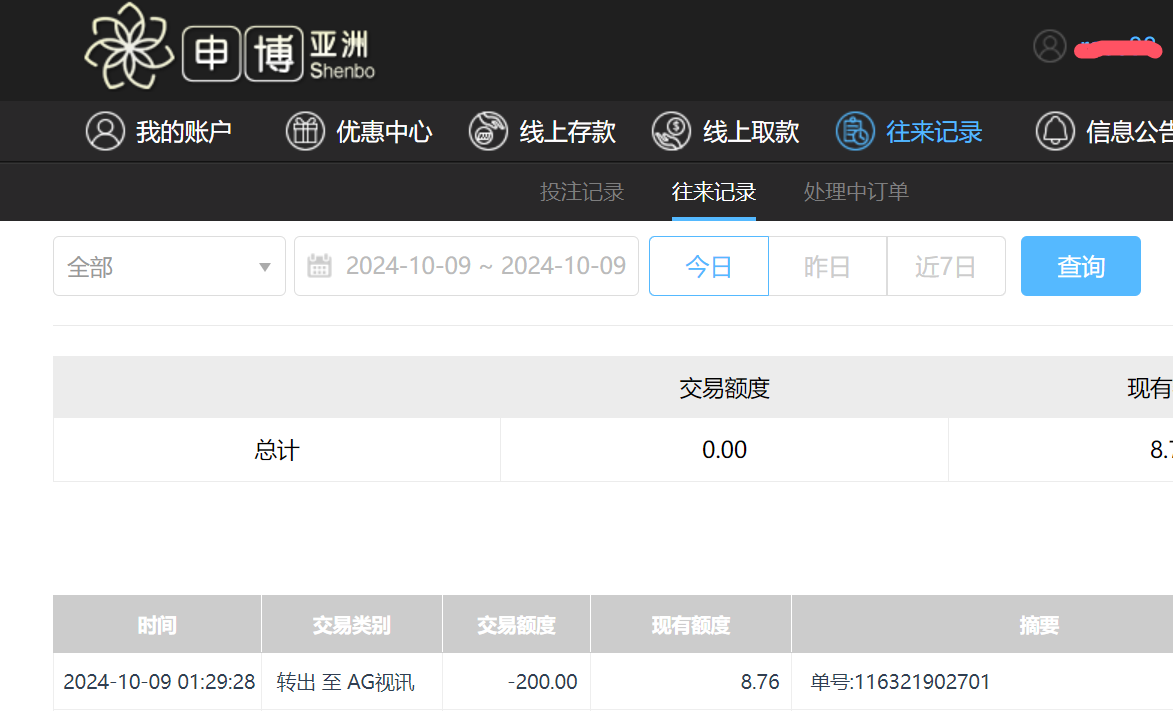Image resolution: width=1173 pixels, height=711 pixels.
Task: Select the 近7日 filter option
Action: [x=945, y=265]
